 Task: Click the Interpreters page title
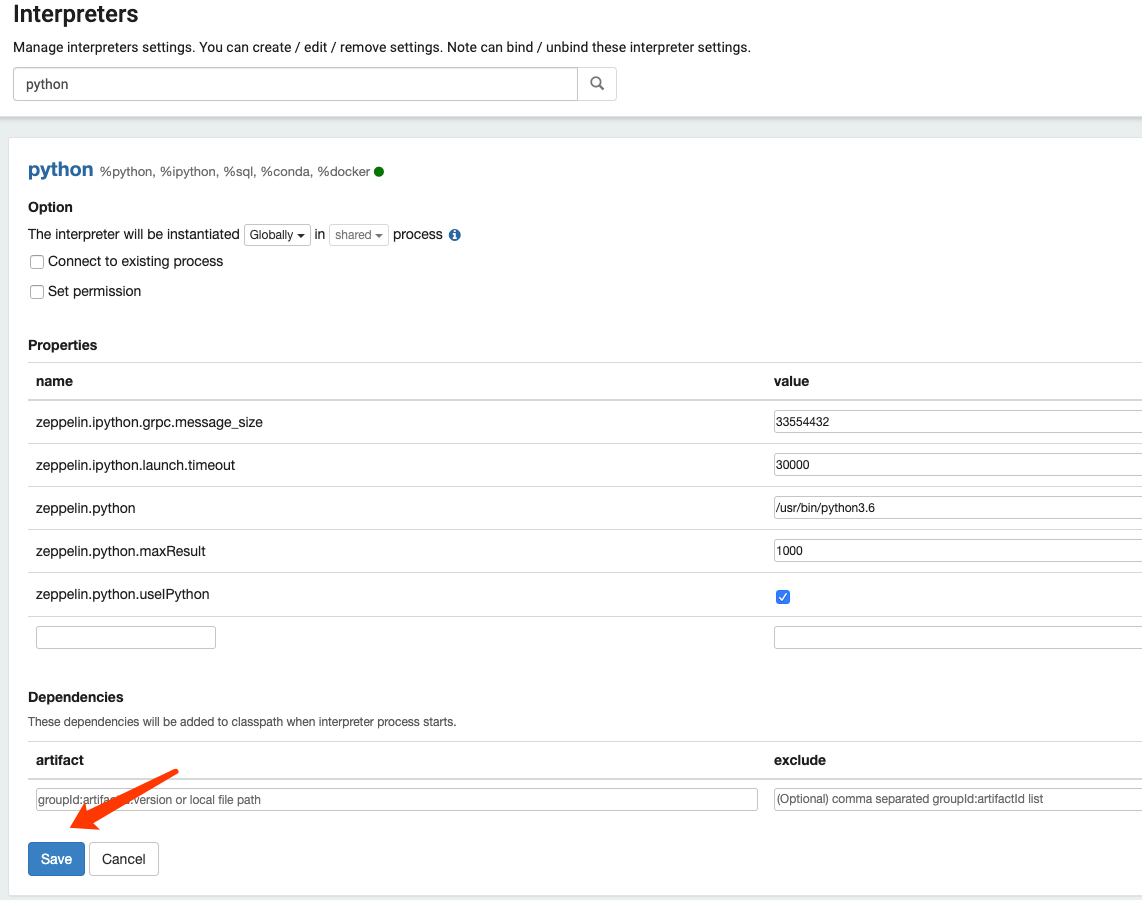click(x=76, y=14)
